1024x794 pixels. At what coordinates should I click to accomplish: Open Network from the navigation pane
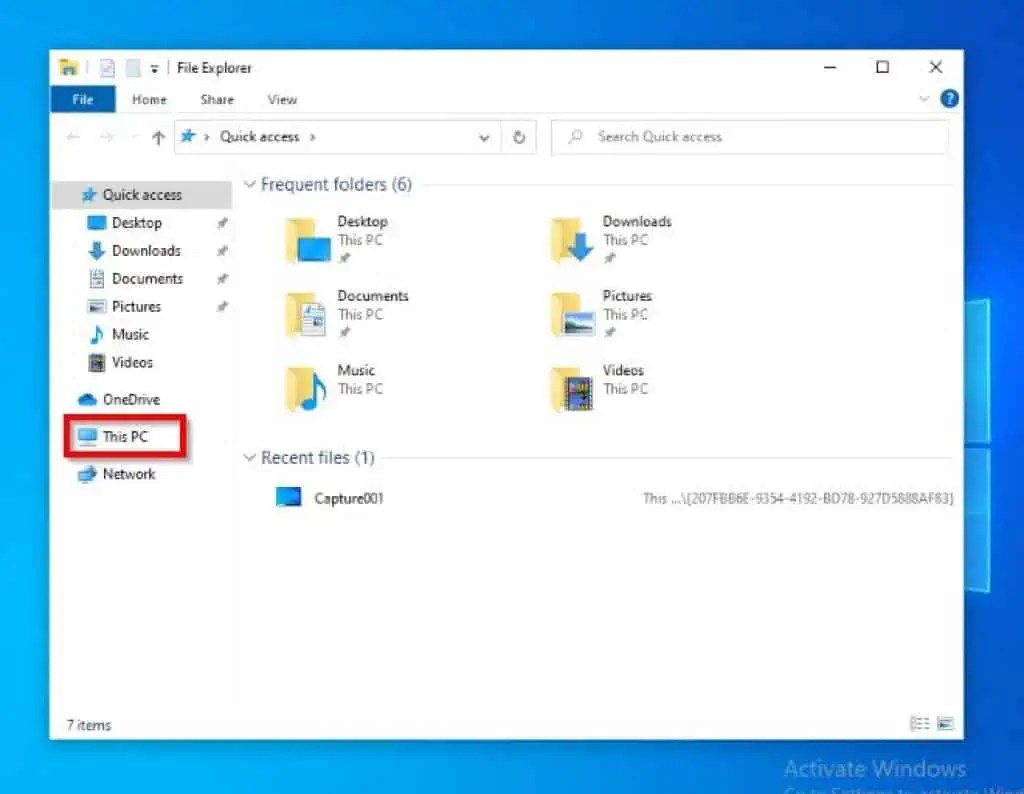127,473
